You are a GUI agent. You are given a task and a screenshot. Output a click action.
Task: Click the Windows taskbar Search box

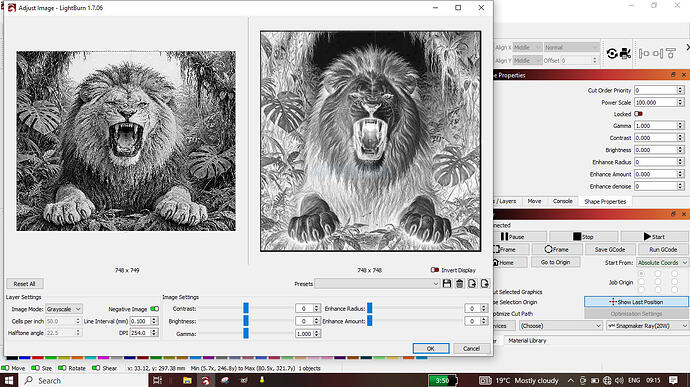[x=84, y=380]
